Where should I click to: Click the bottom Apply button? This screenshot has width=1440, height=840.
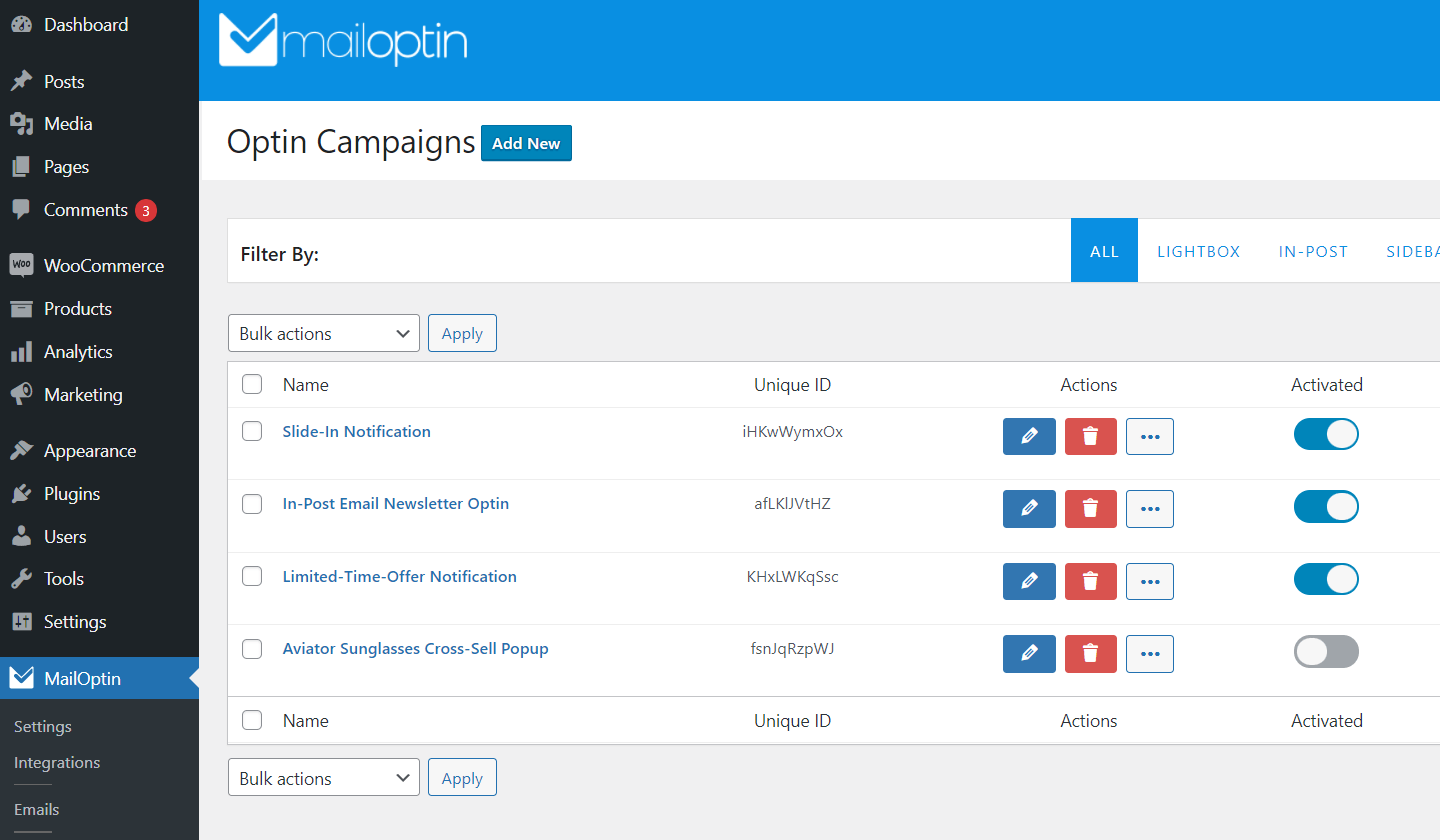(462, 778)
